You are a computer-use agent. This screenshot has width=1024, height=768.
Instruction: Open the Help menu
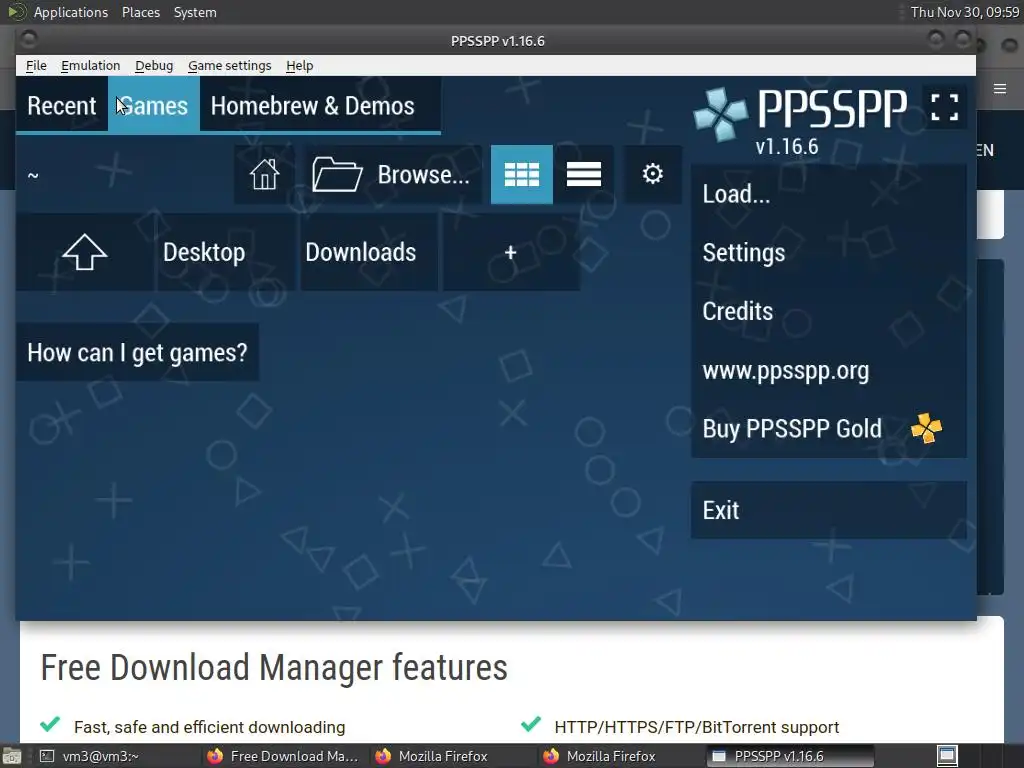(x=300, y=65)
